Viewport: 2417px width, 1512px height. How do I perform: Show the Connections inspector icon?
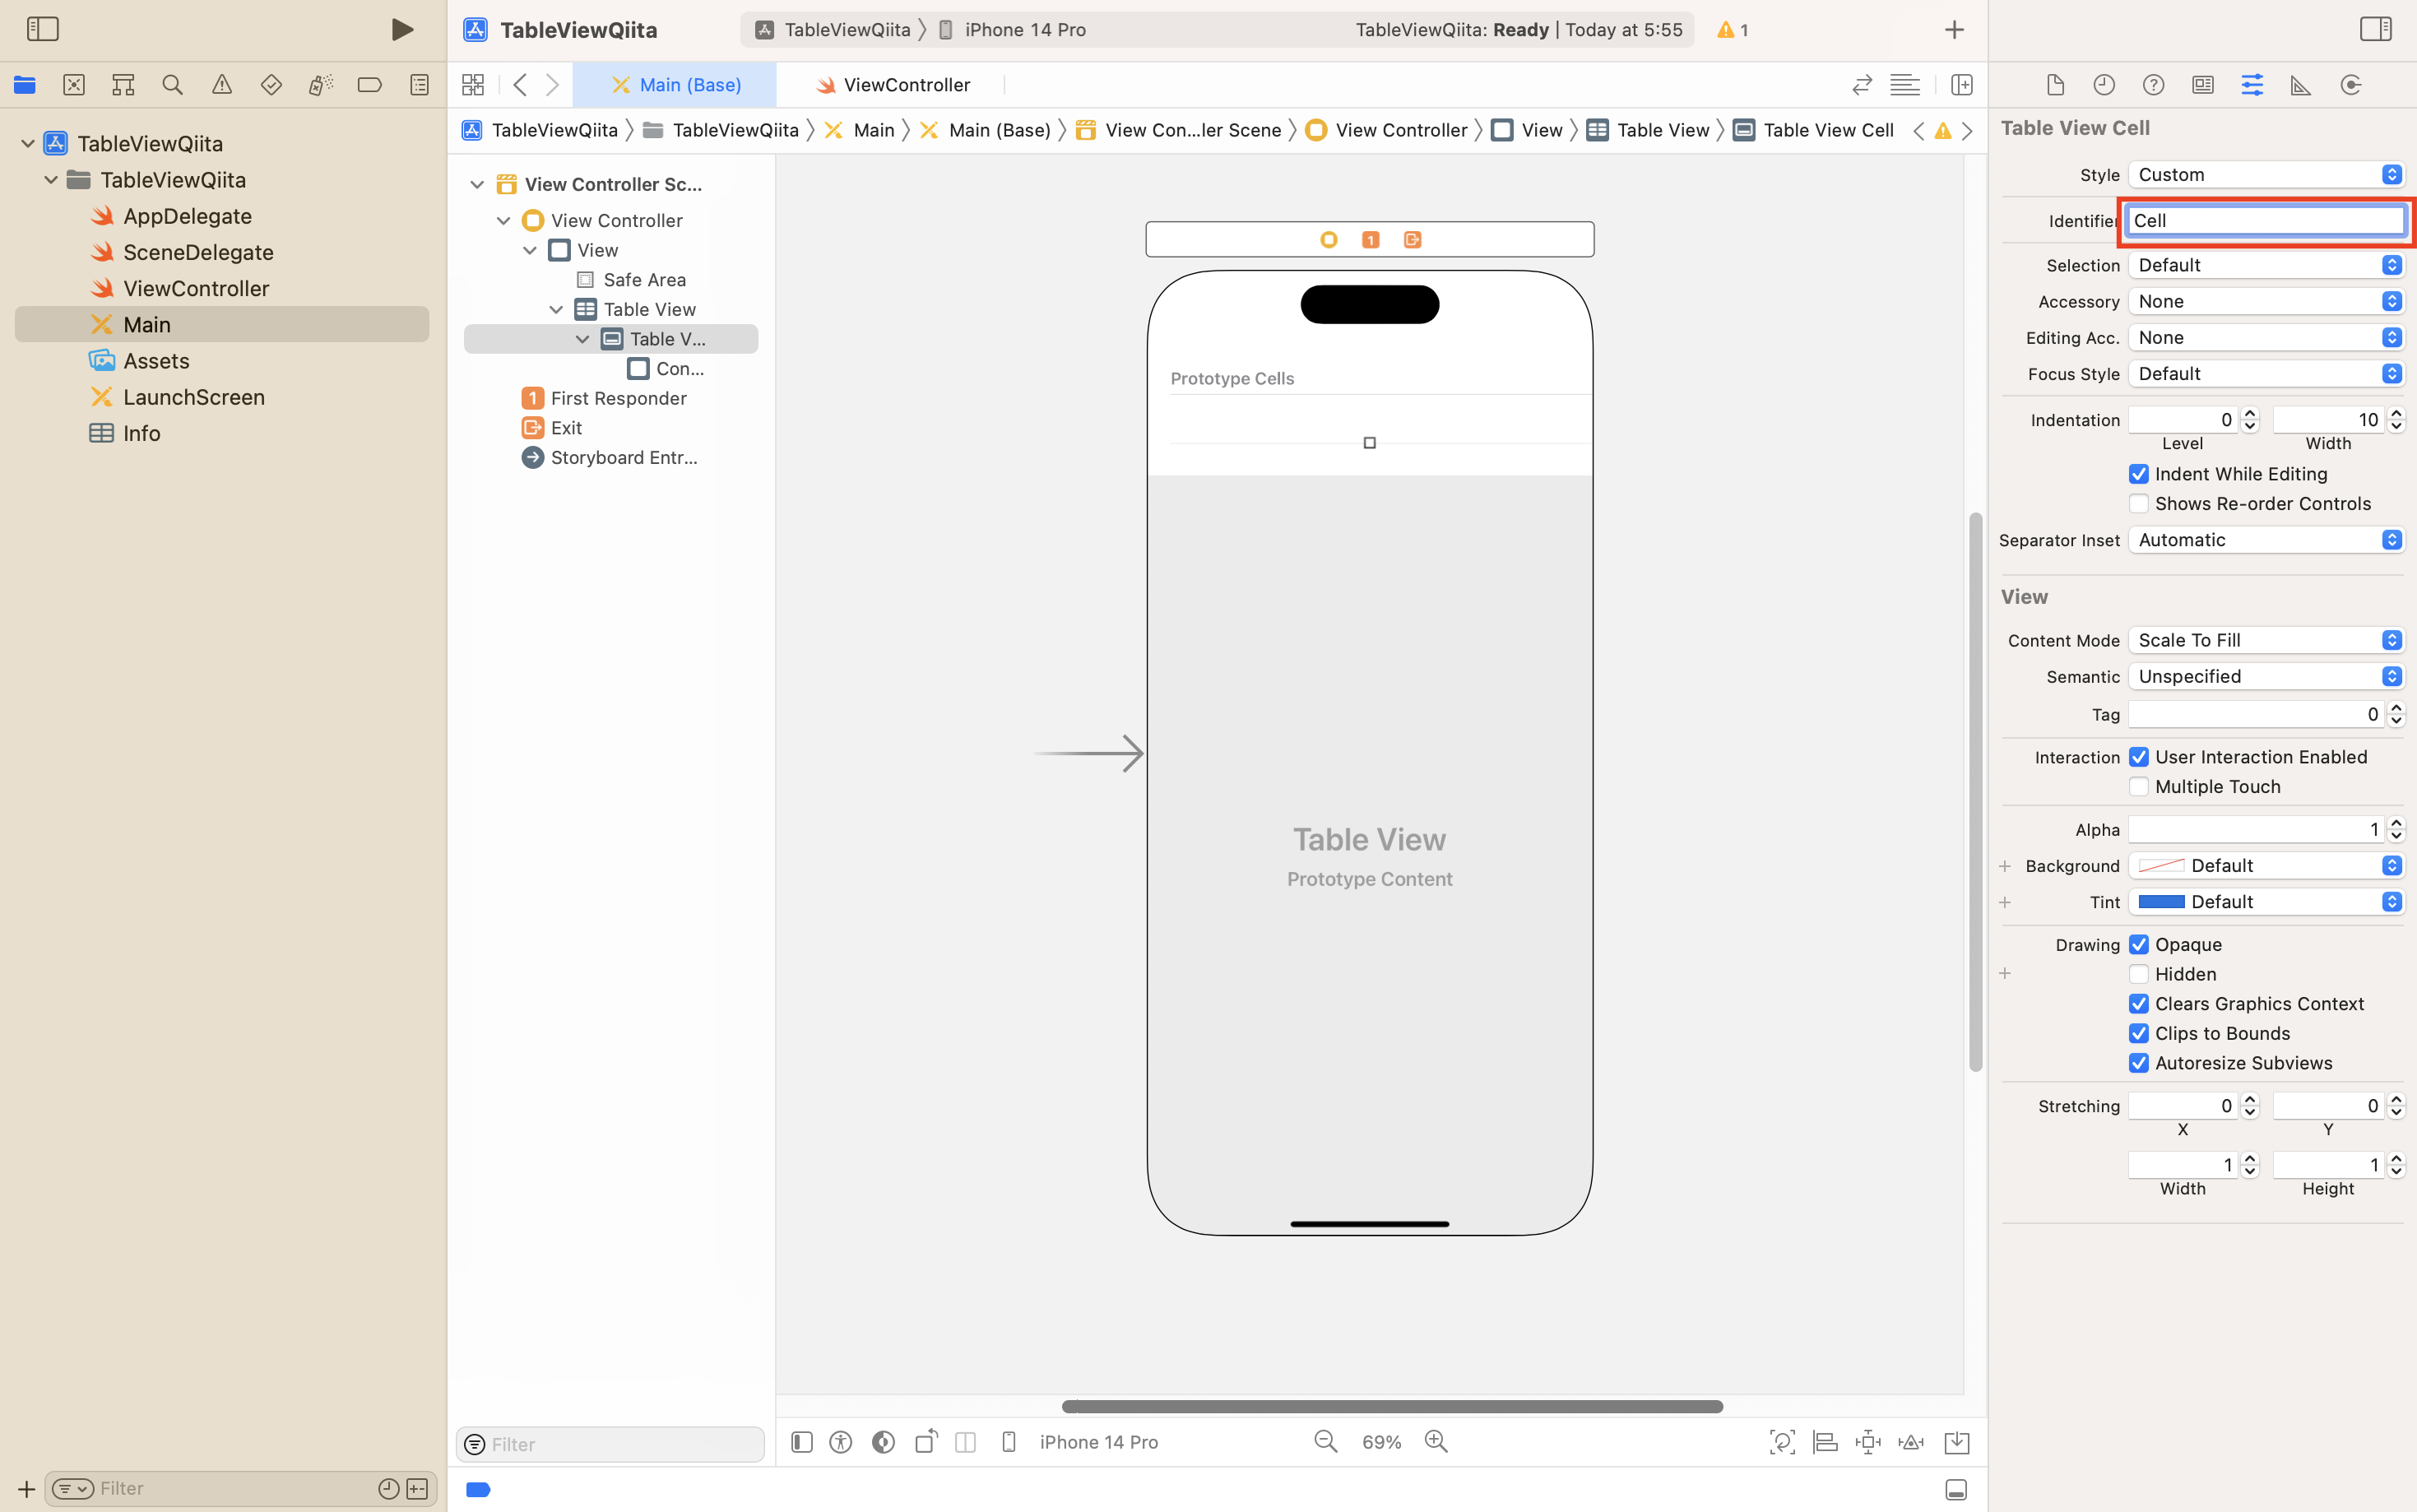2351,85
